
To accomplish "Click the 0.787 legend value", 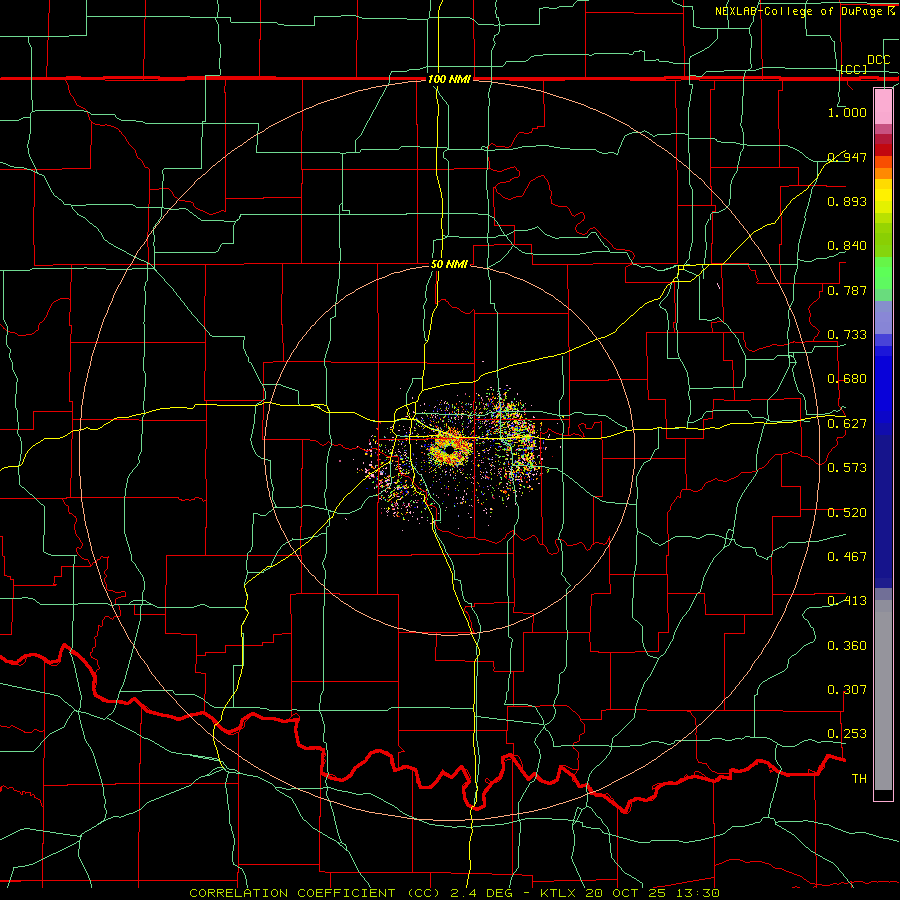I will (x=847, y=290).
